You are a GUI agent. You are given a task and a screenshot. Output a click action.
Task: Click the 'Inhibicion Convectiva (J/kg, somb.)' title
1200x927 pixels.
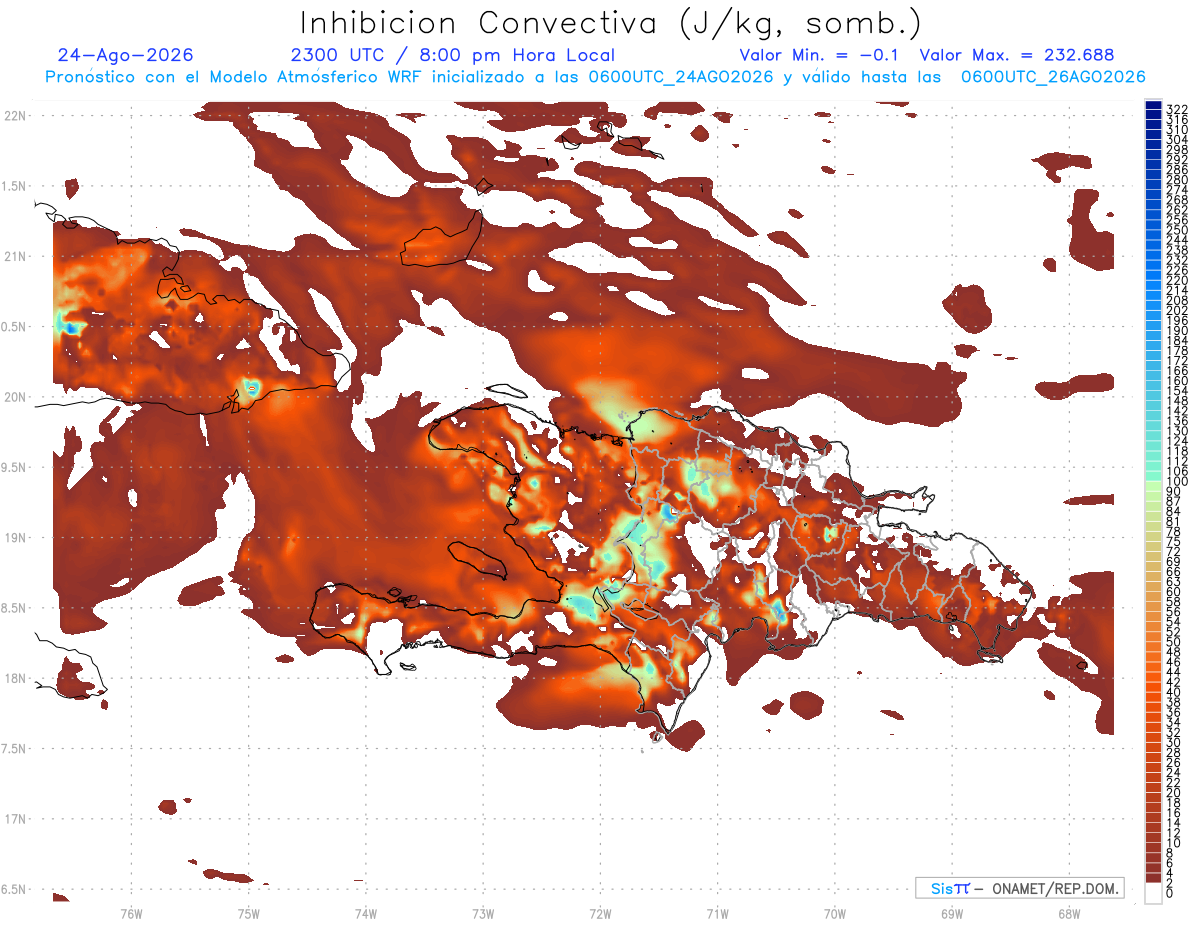click(611, 24)
